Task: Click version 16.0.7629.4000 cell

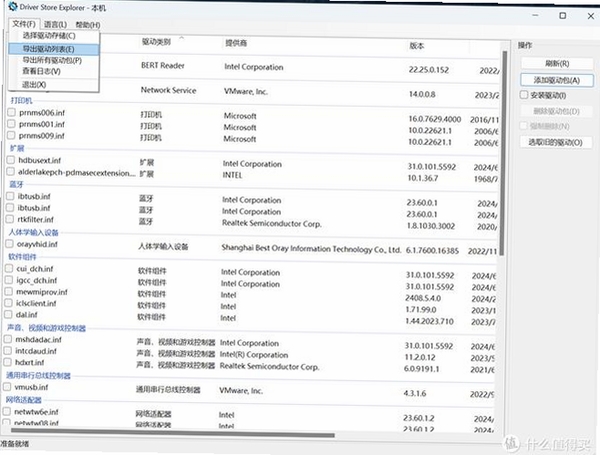Action: 434,119
